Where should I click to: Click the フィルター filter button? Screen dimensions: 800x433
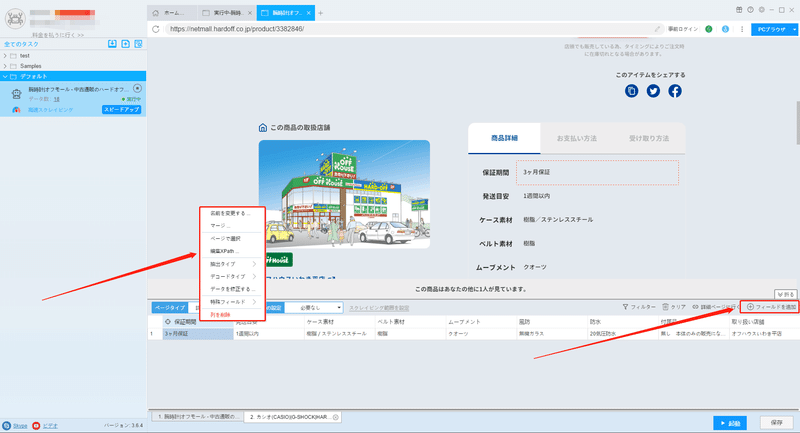tap(639, 307)
